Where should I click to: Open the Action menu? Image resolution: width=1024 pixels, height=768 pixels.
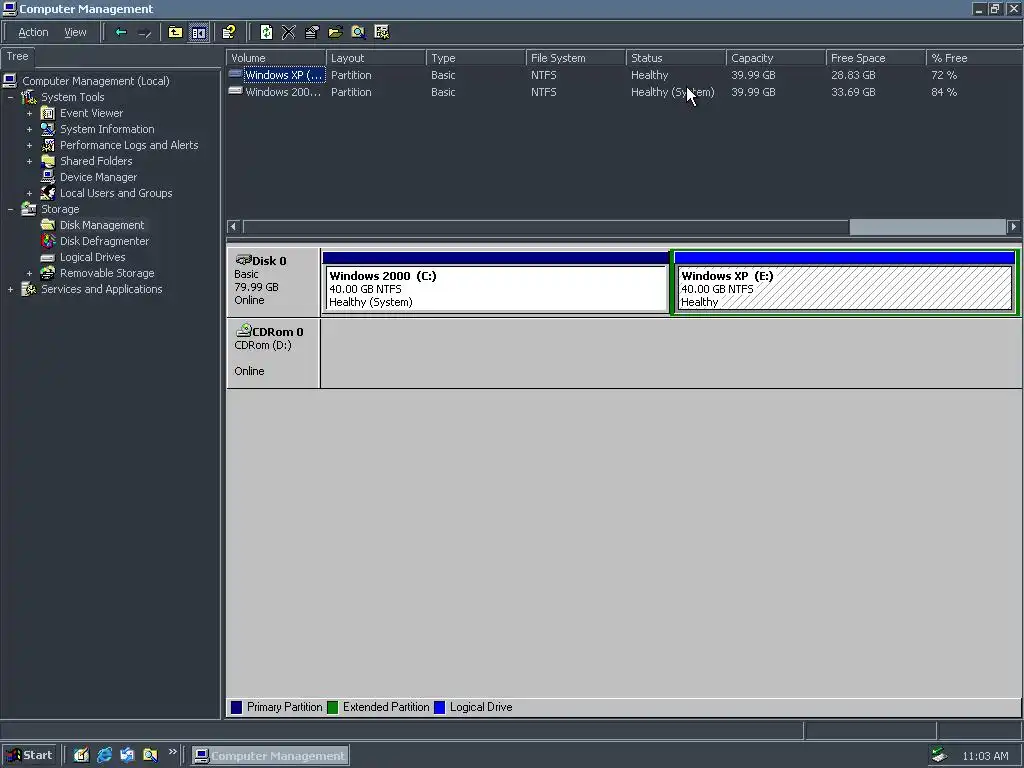(x=33, y=32)
